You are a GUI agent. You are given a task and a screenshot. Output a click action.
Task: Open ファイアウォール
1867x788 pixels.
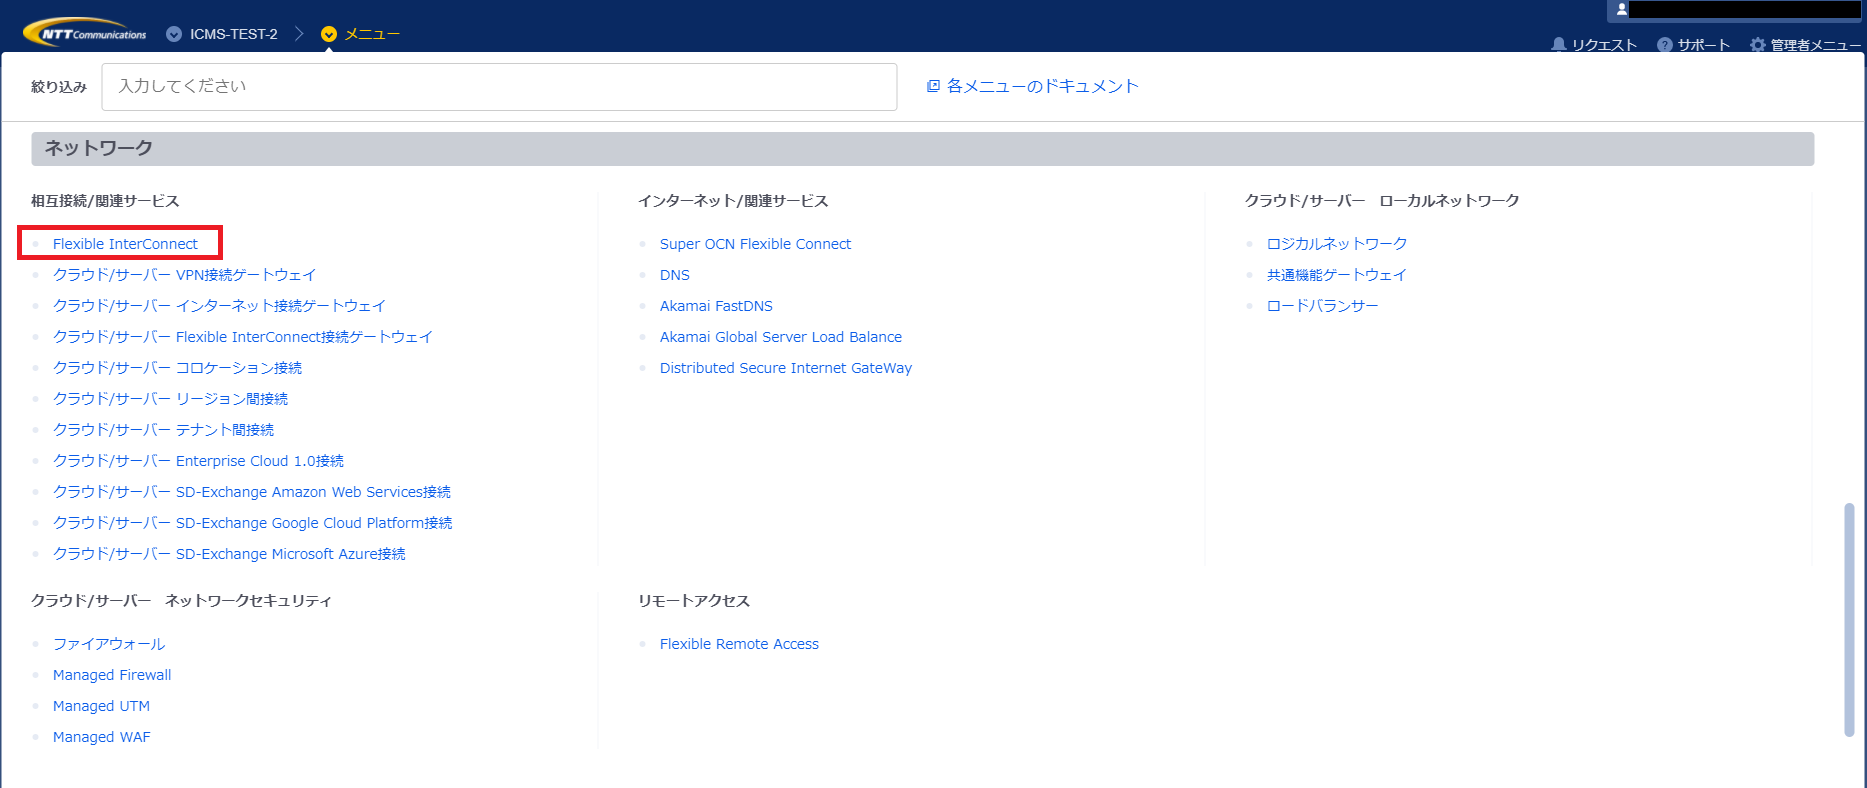pos(109,644)
